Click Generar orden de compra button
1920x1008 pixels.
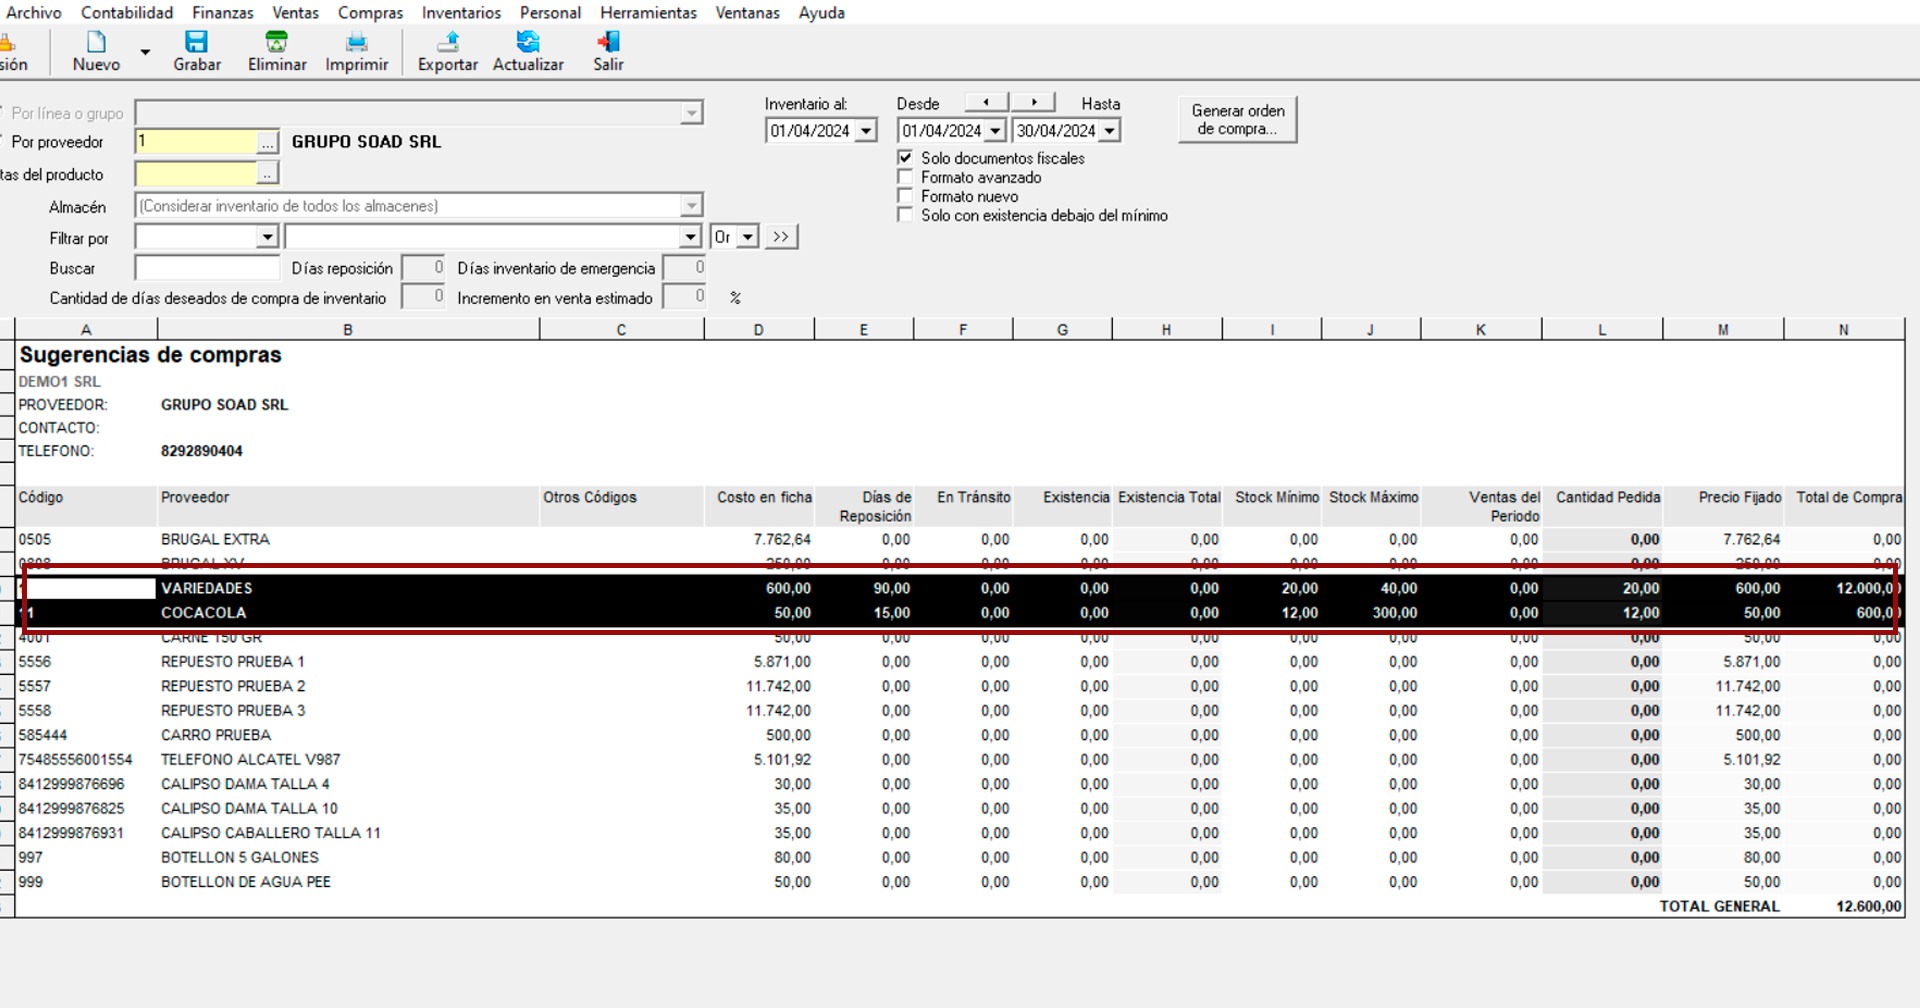click(x=1237, y=120)
